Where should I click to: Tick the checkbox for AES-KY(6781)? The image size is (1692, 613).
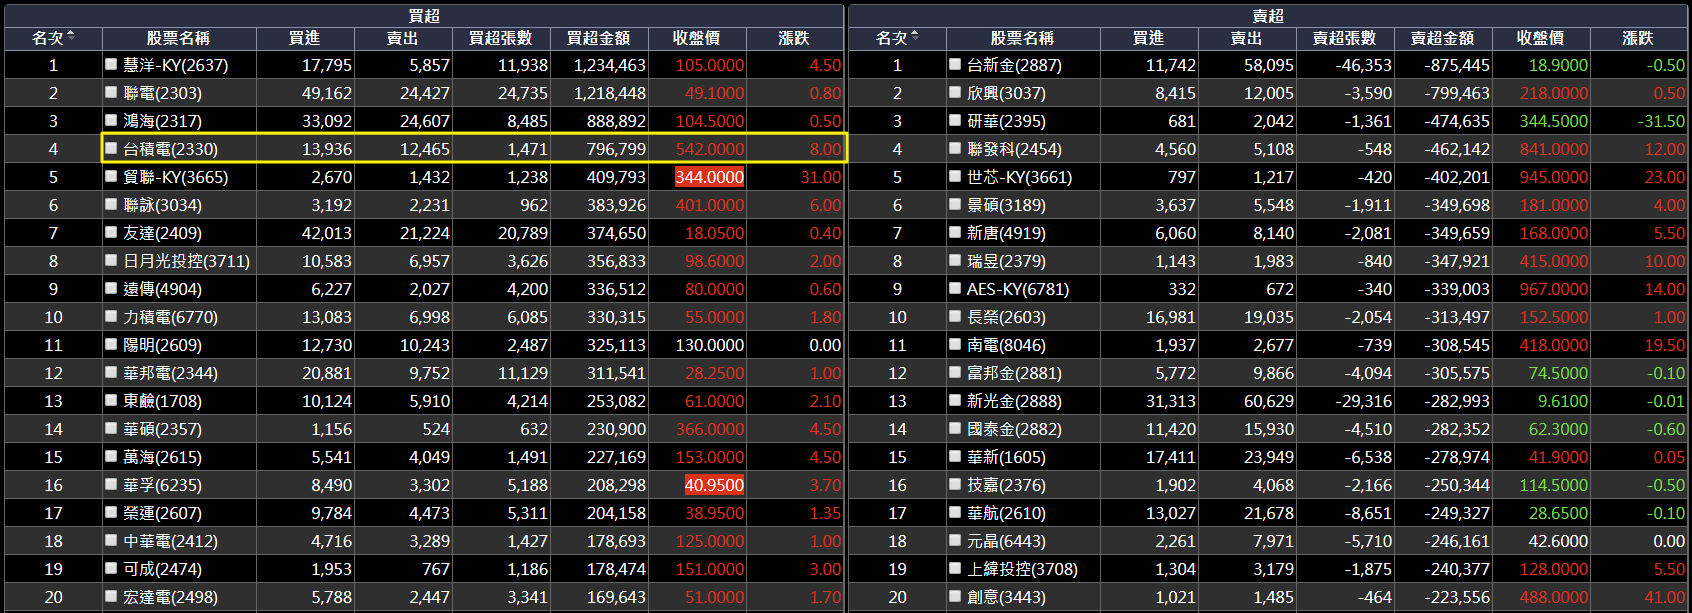point(955,288)
